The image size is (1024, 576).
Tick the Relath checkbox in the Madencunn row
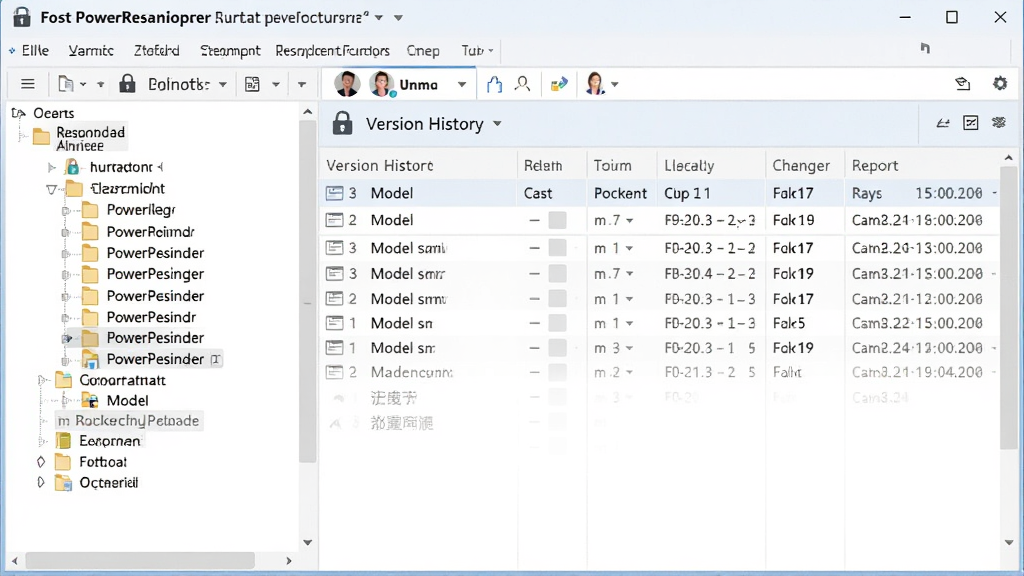[557, 372]
